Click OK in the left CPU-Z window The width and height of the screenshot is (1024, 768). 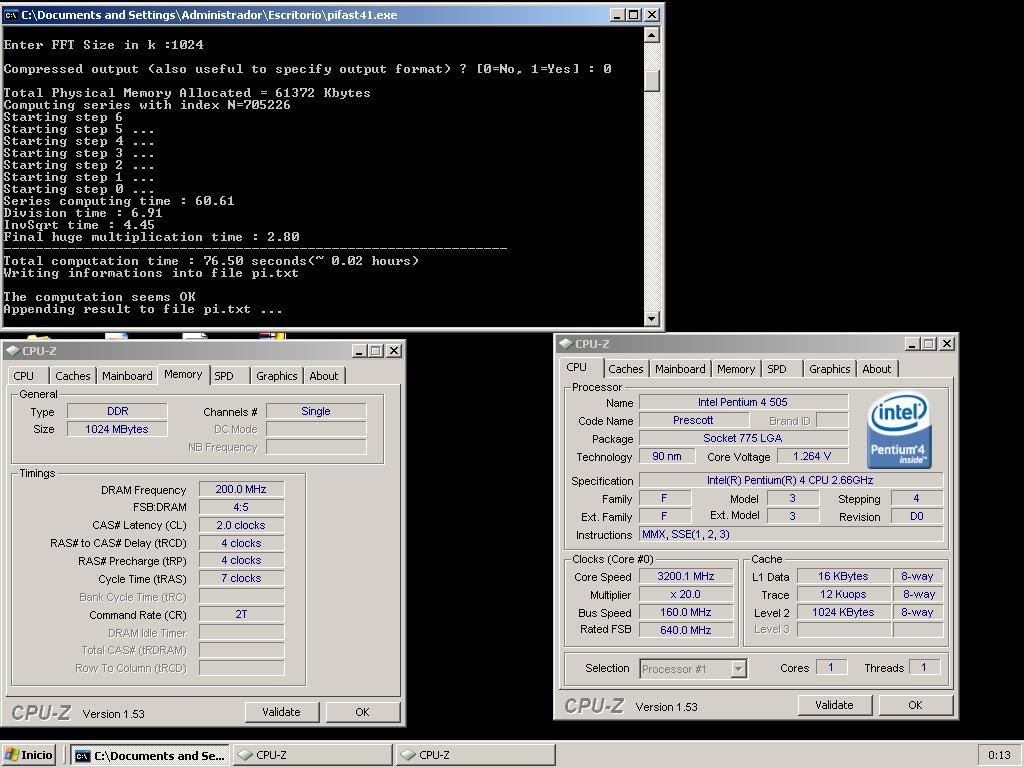pyautogui.click(x=362, y=712)
